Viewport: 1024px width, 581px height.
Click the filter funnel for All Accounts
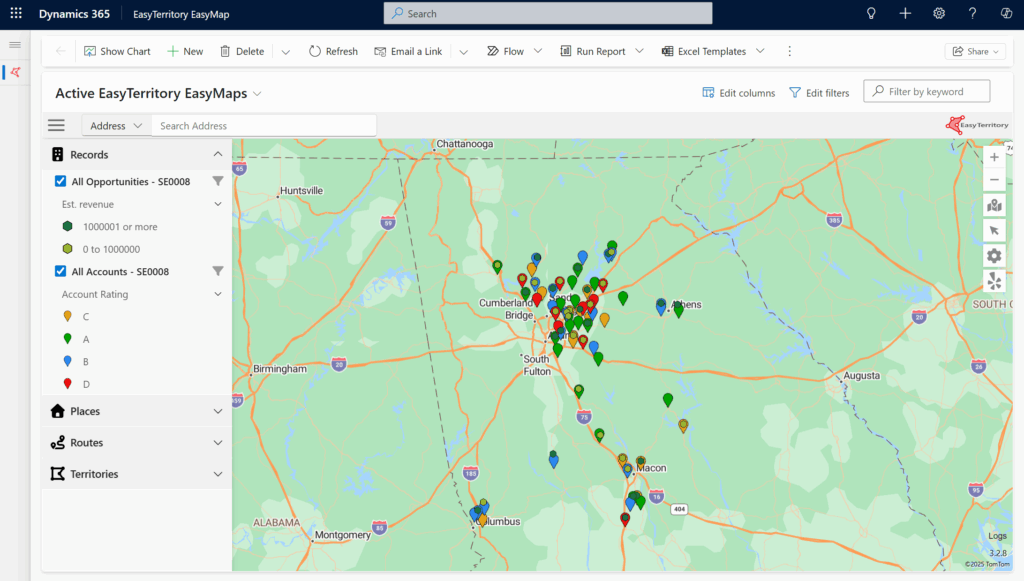pos(217,271)
